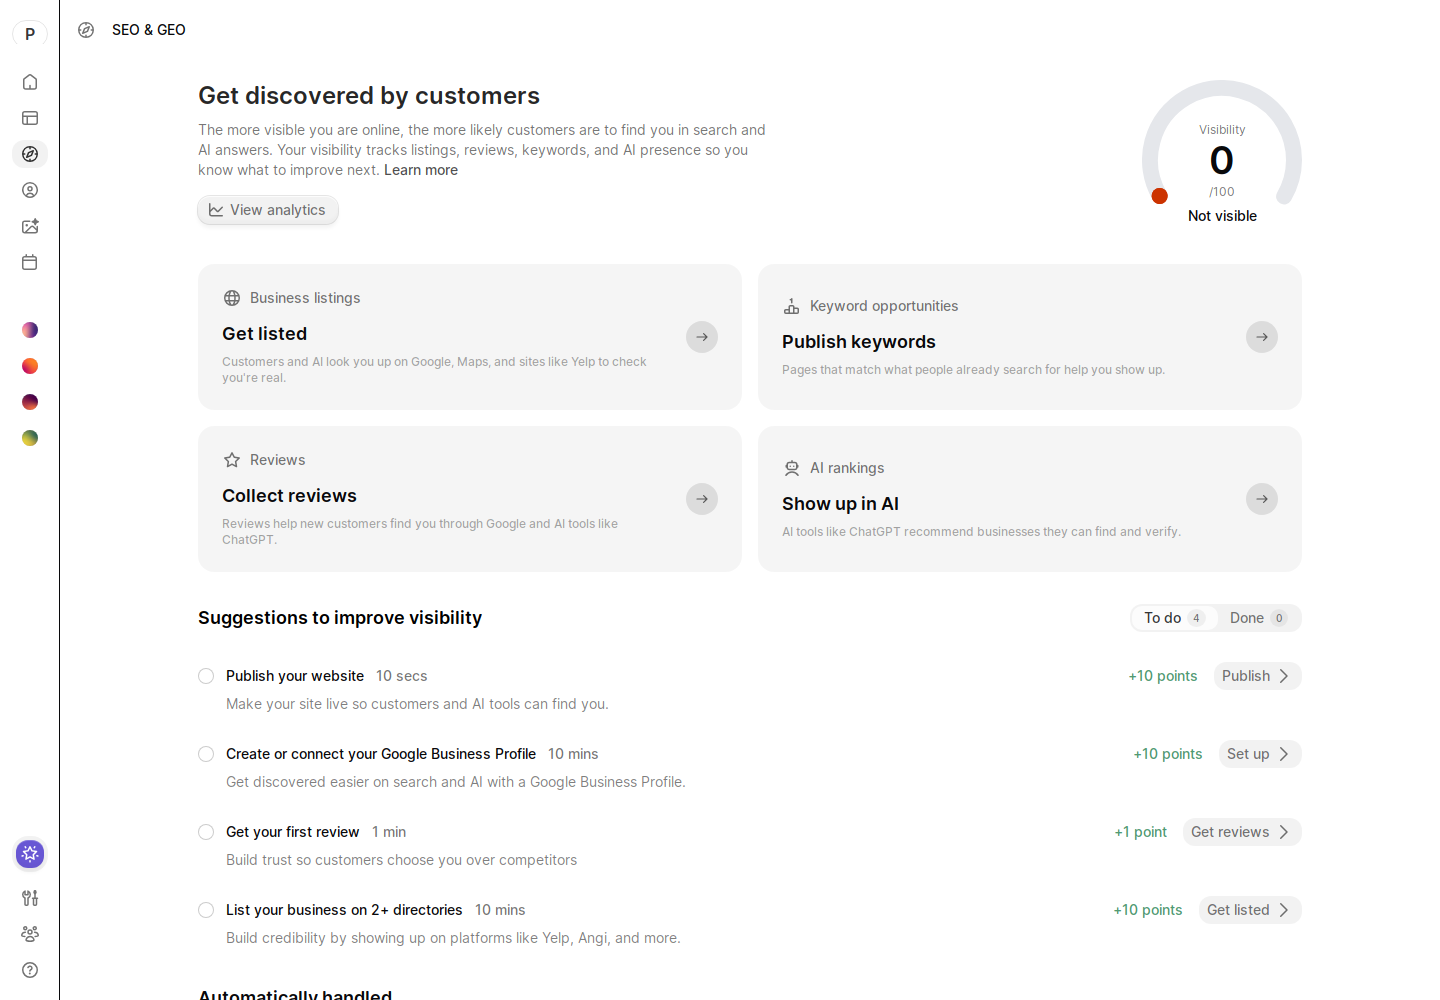Click the P workspace avatar
Image resolution: width=1440 pixels, height=1000 pixels.
(30, 34)
